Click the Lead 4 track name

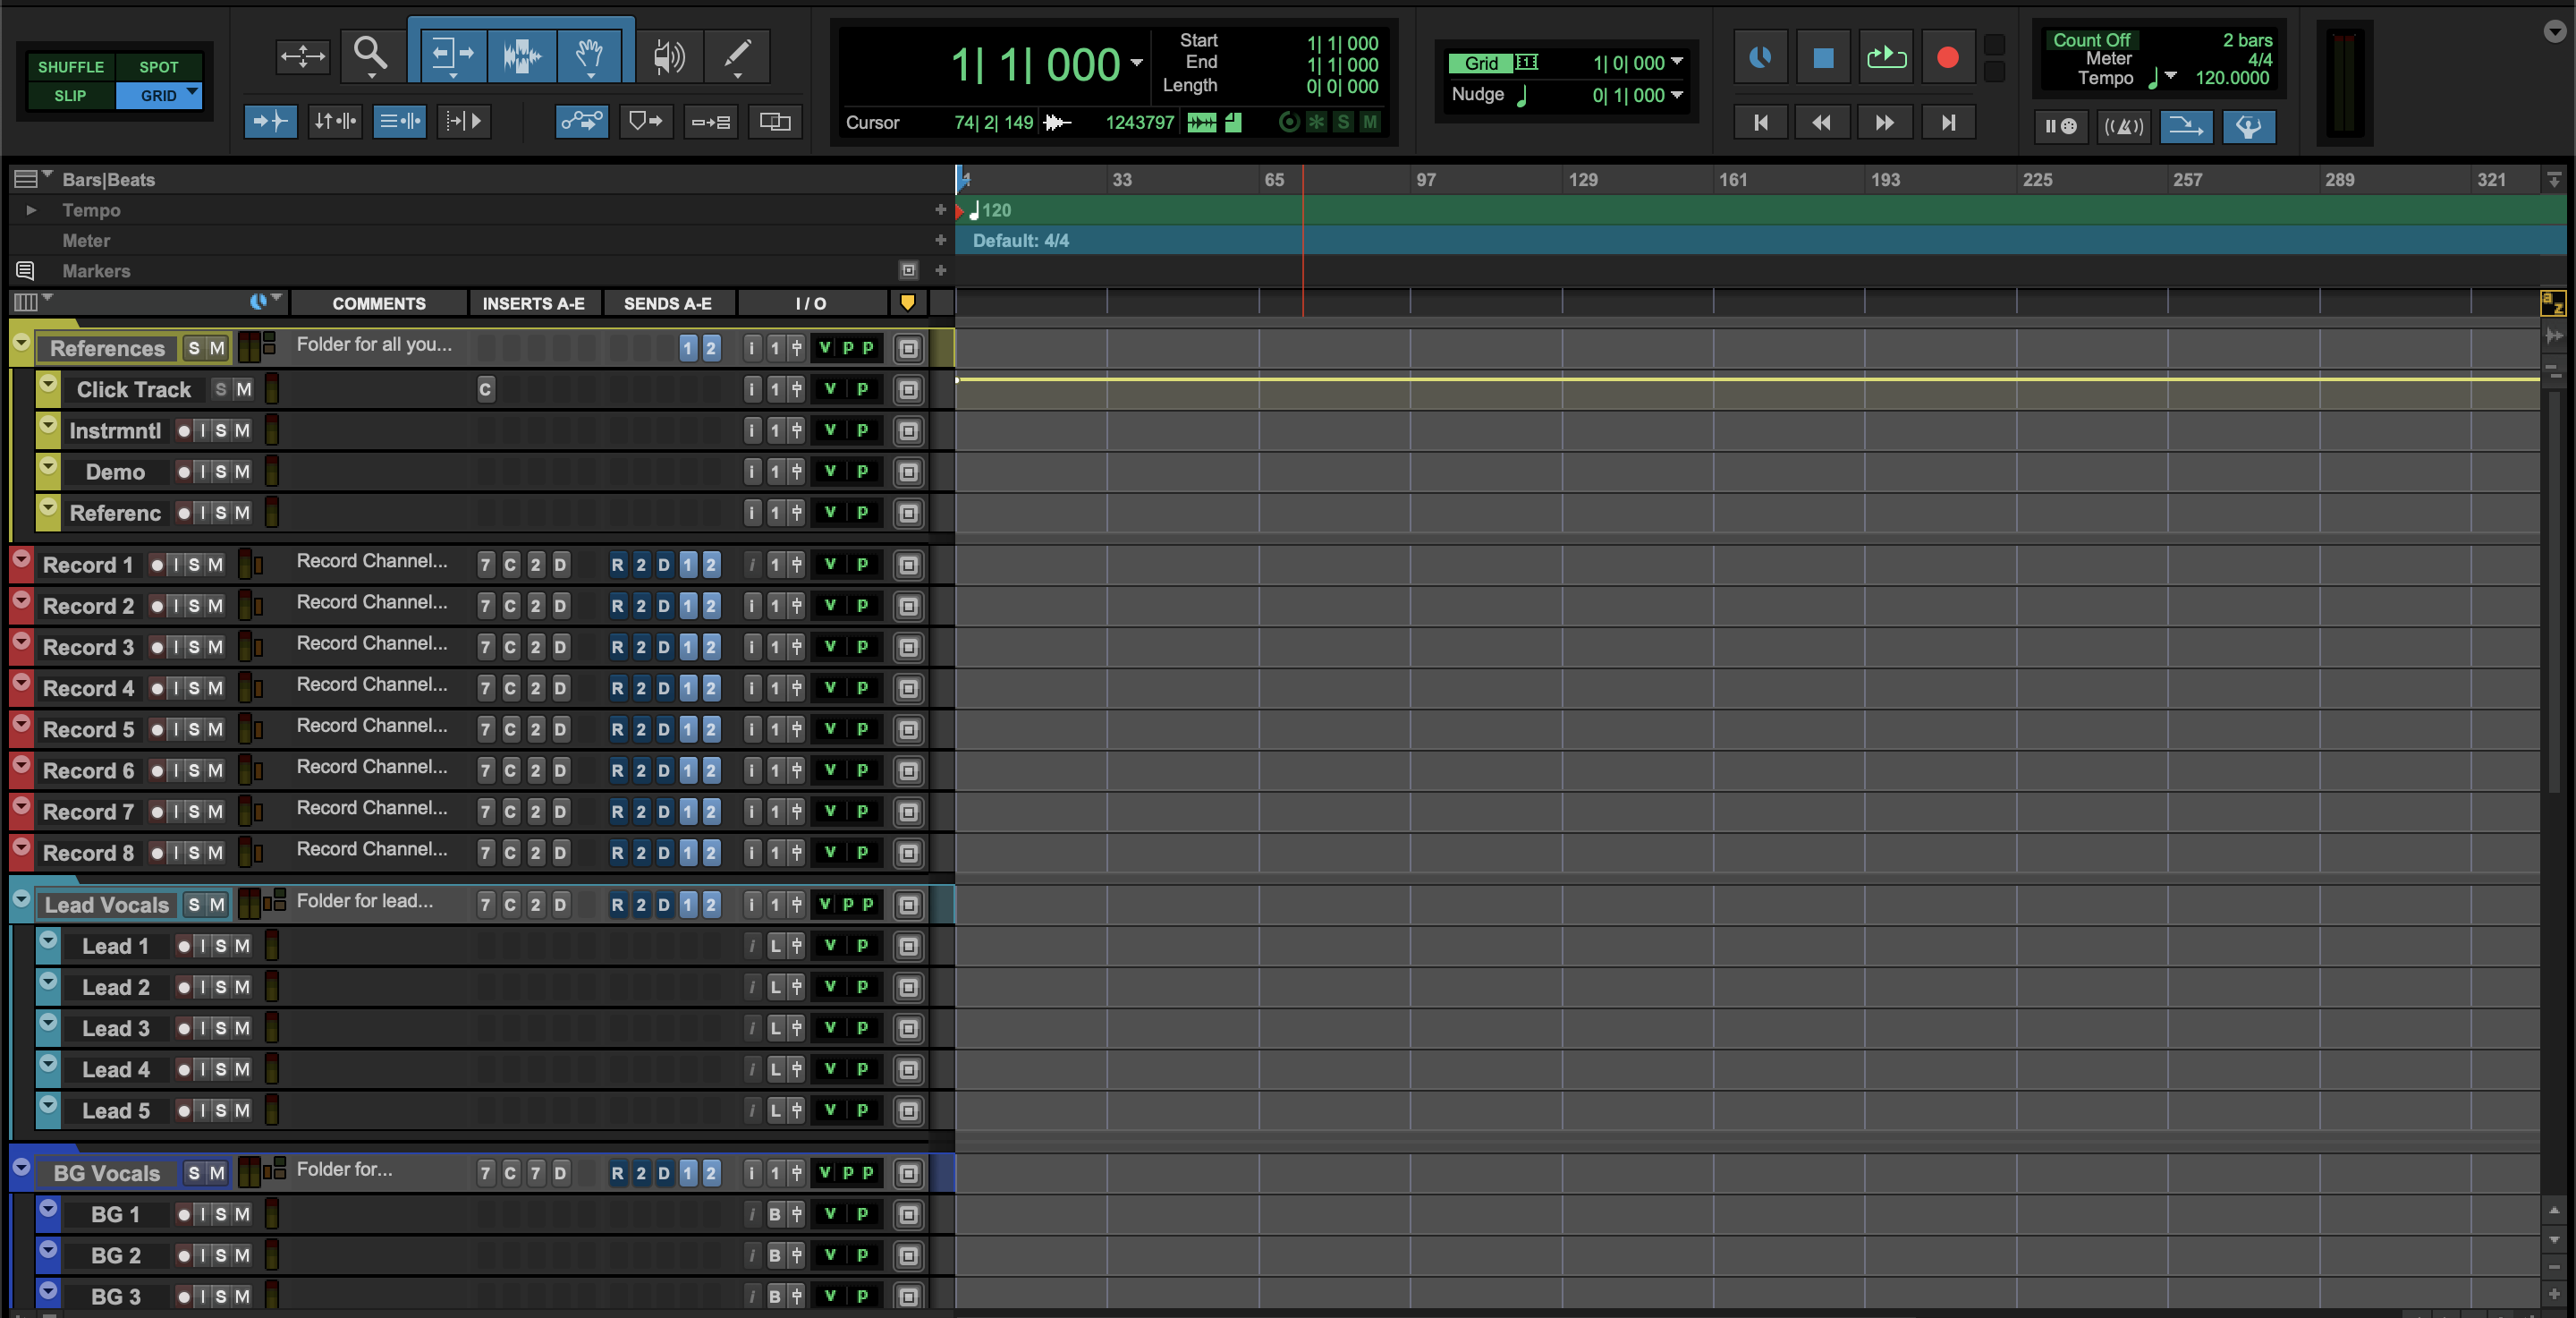(115, 1070)
